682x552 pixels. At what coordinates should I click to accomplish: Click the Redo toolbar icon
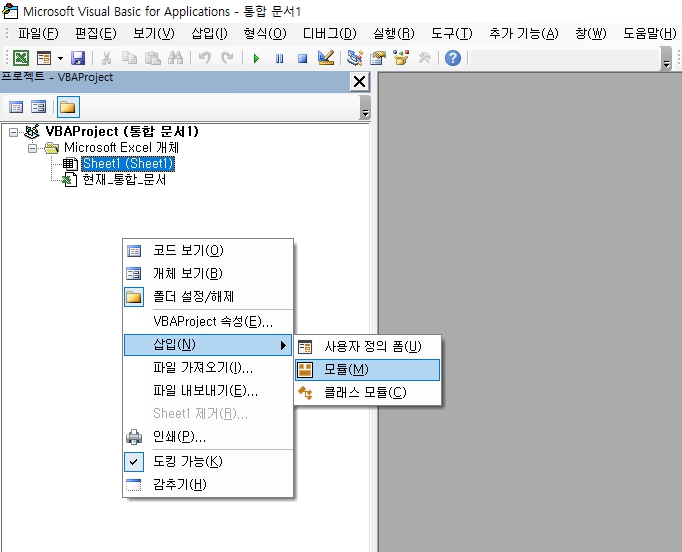(x=227, y=58)
